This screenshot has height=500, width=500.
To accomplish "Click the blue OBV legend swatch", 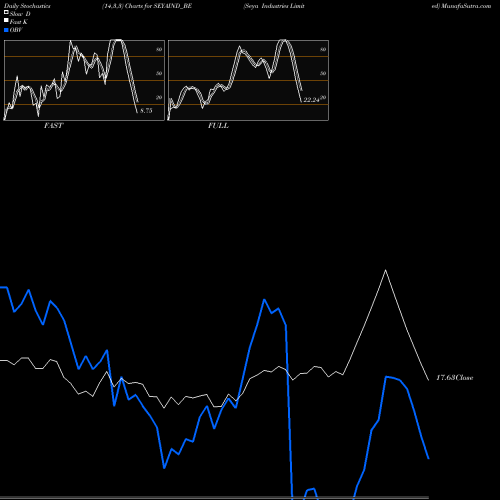I will 6,30.
